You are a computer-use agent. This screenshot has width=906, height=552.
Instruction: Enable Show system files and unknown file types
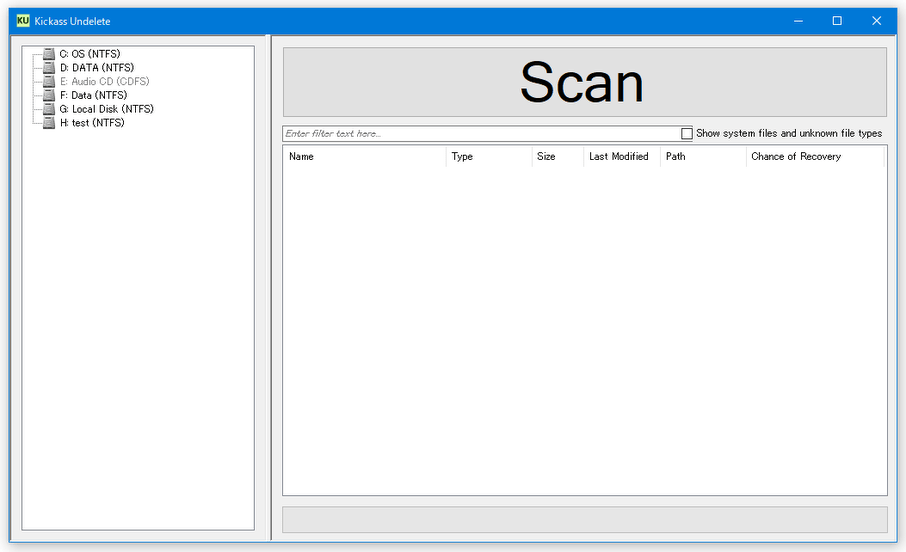[x=686, y=134]
